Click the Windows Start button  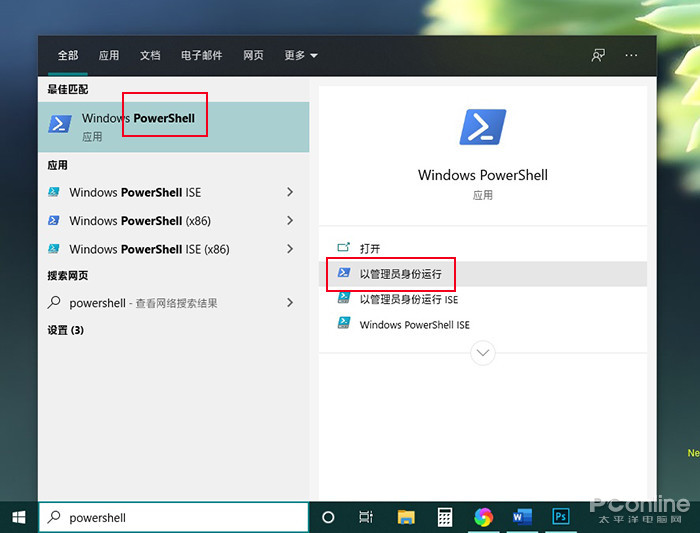(x=19, y=517)
